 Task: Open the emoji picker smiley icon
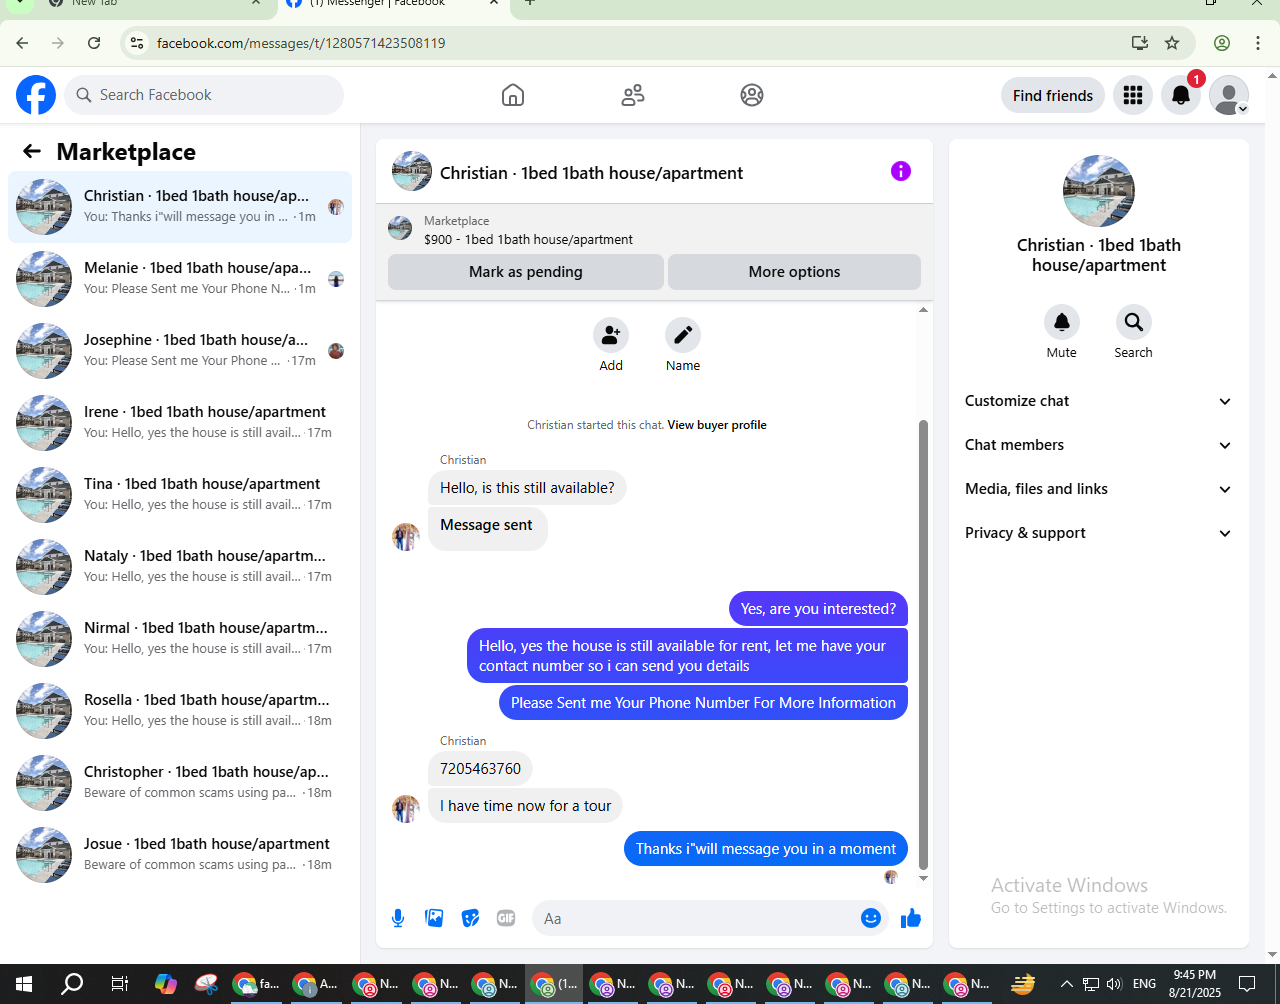click(x=871, y=918)
